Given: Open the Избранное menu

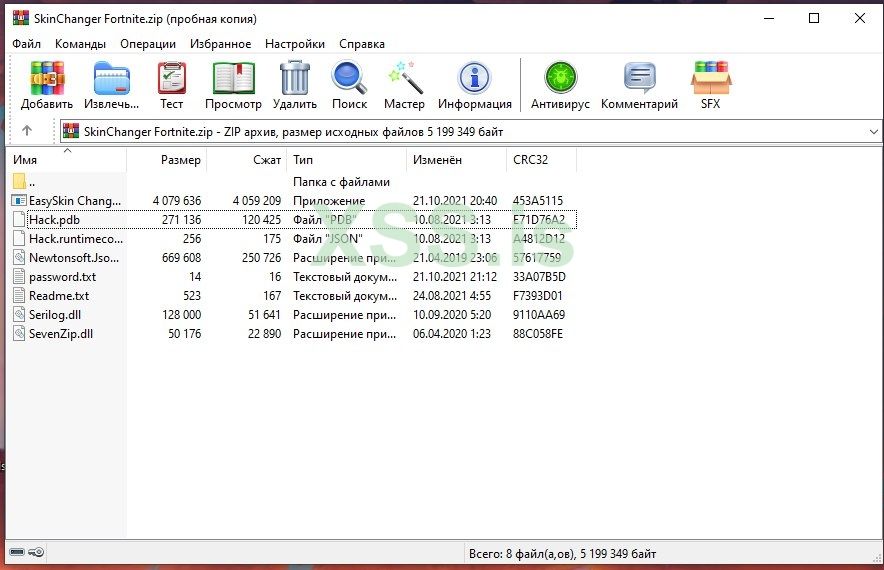Looking at the screenshot, I should [x=220, y=44].
